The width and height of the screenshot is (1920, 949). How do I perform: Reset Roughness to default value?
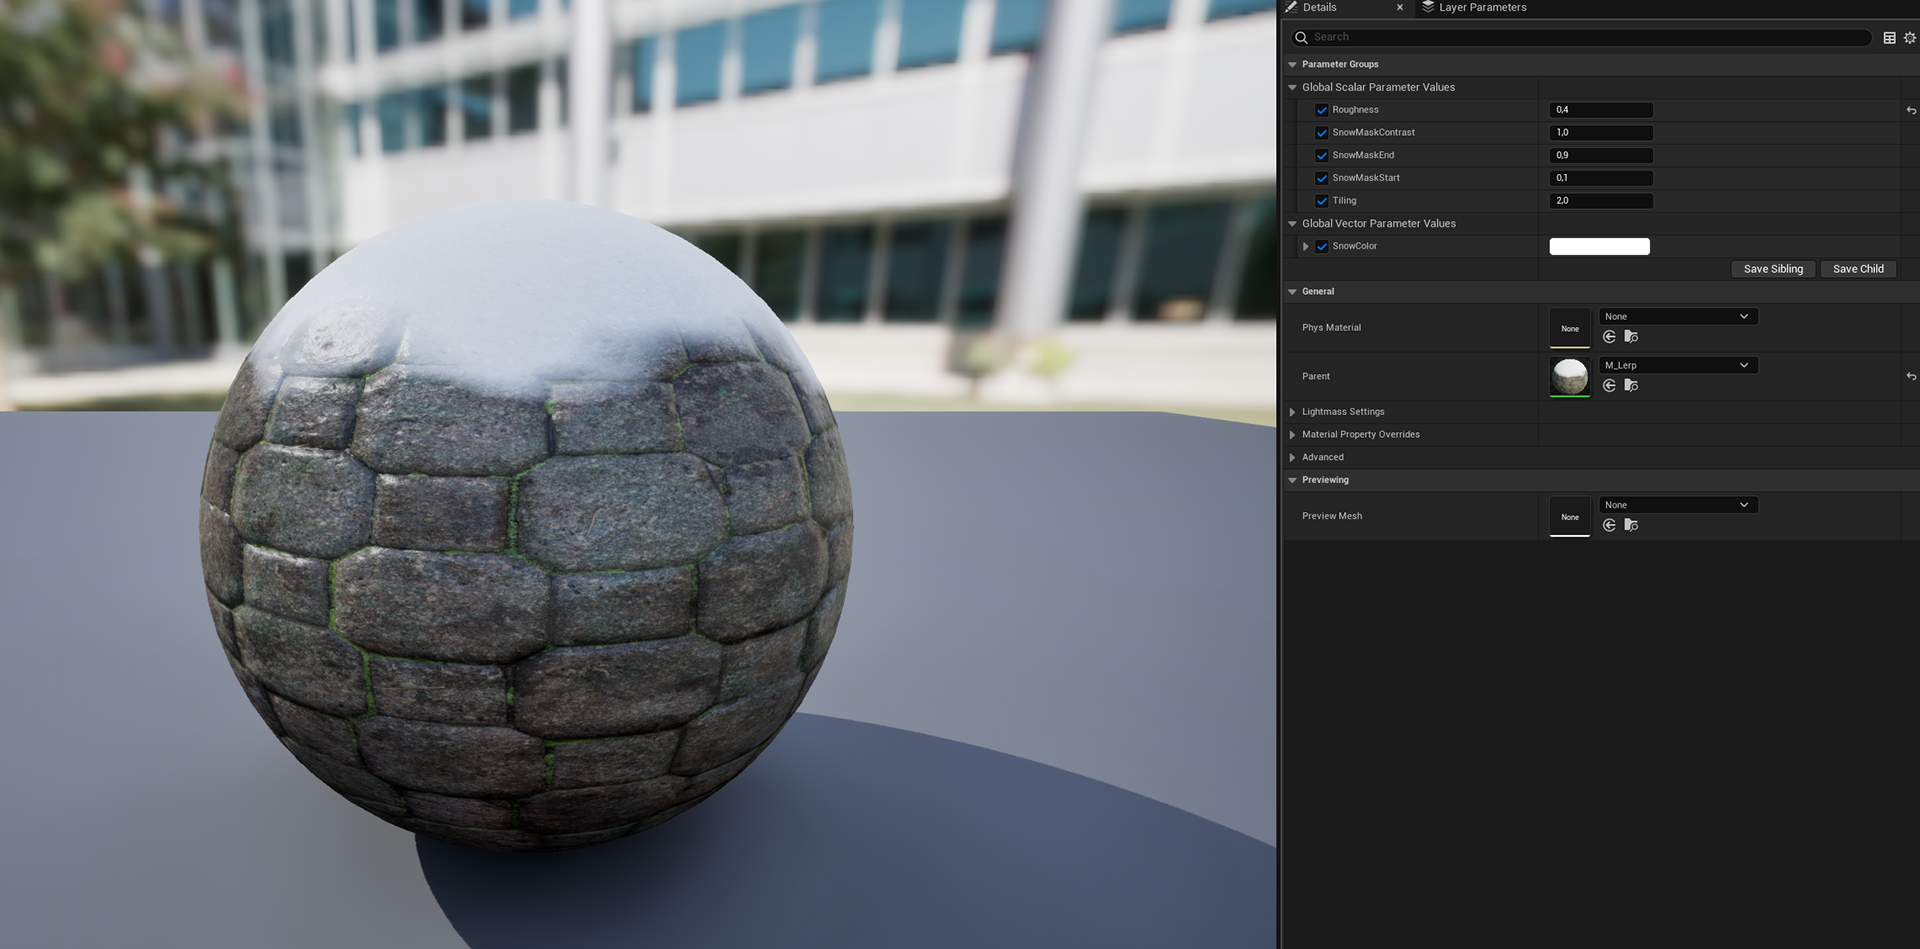pos(1911,110)
